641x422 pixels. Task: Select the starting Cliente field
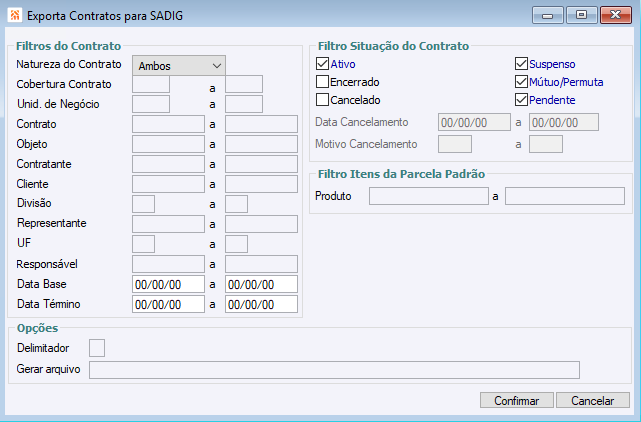(168, 184)
